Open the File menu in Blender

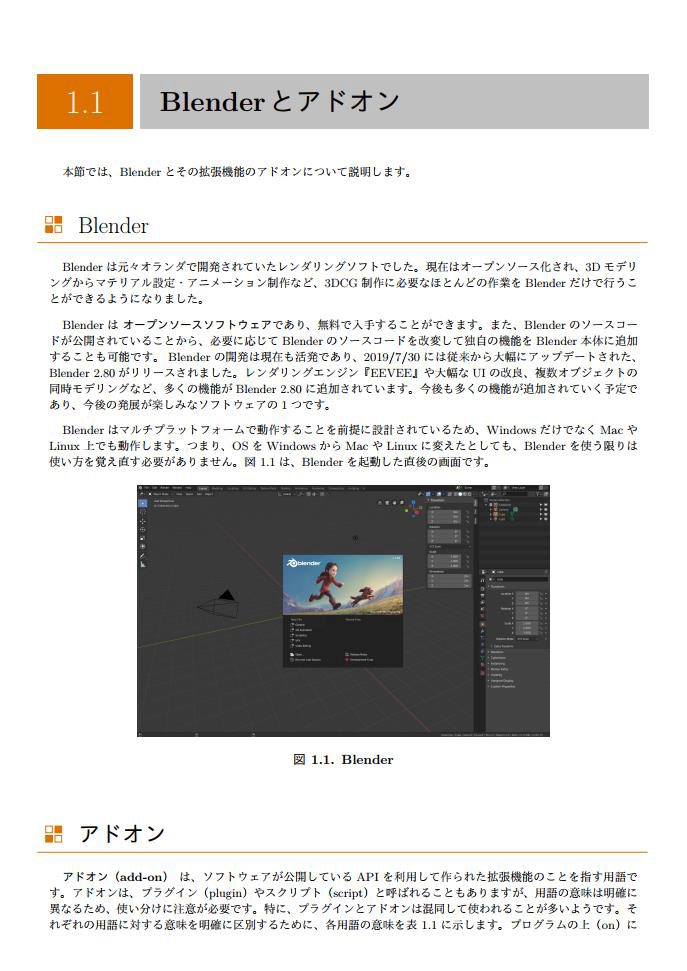tap(147, 488)
